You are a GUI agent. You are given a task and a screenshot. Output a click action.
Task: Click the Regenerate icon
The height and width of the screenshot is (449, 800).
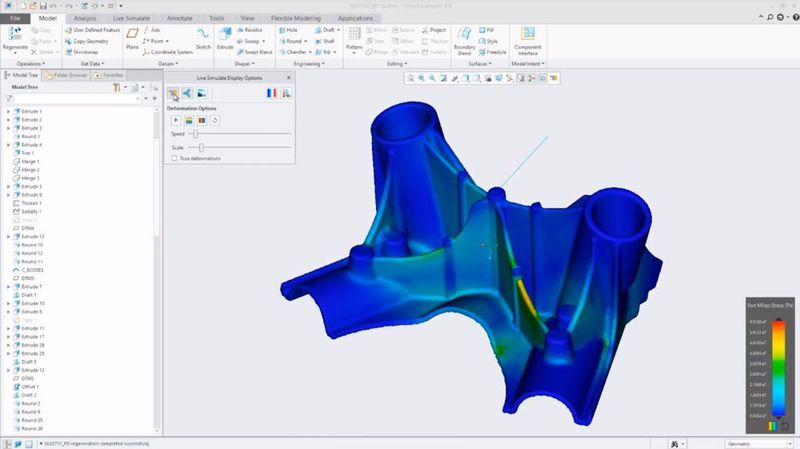click(15, 35)
